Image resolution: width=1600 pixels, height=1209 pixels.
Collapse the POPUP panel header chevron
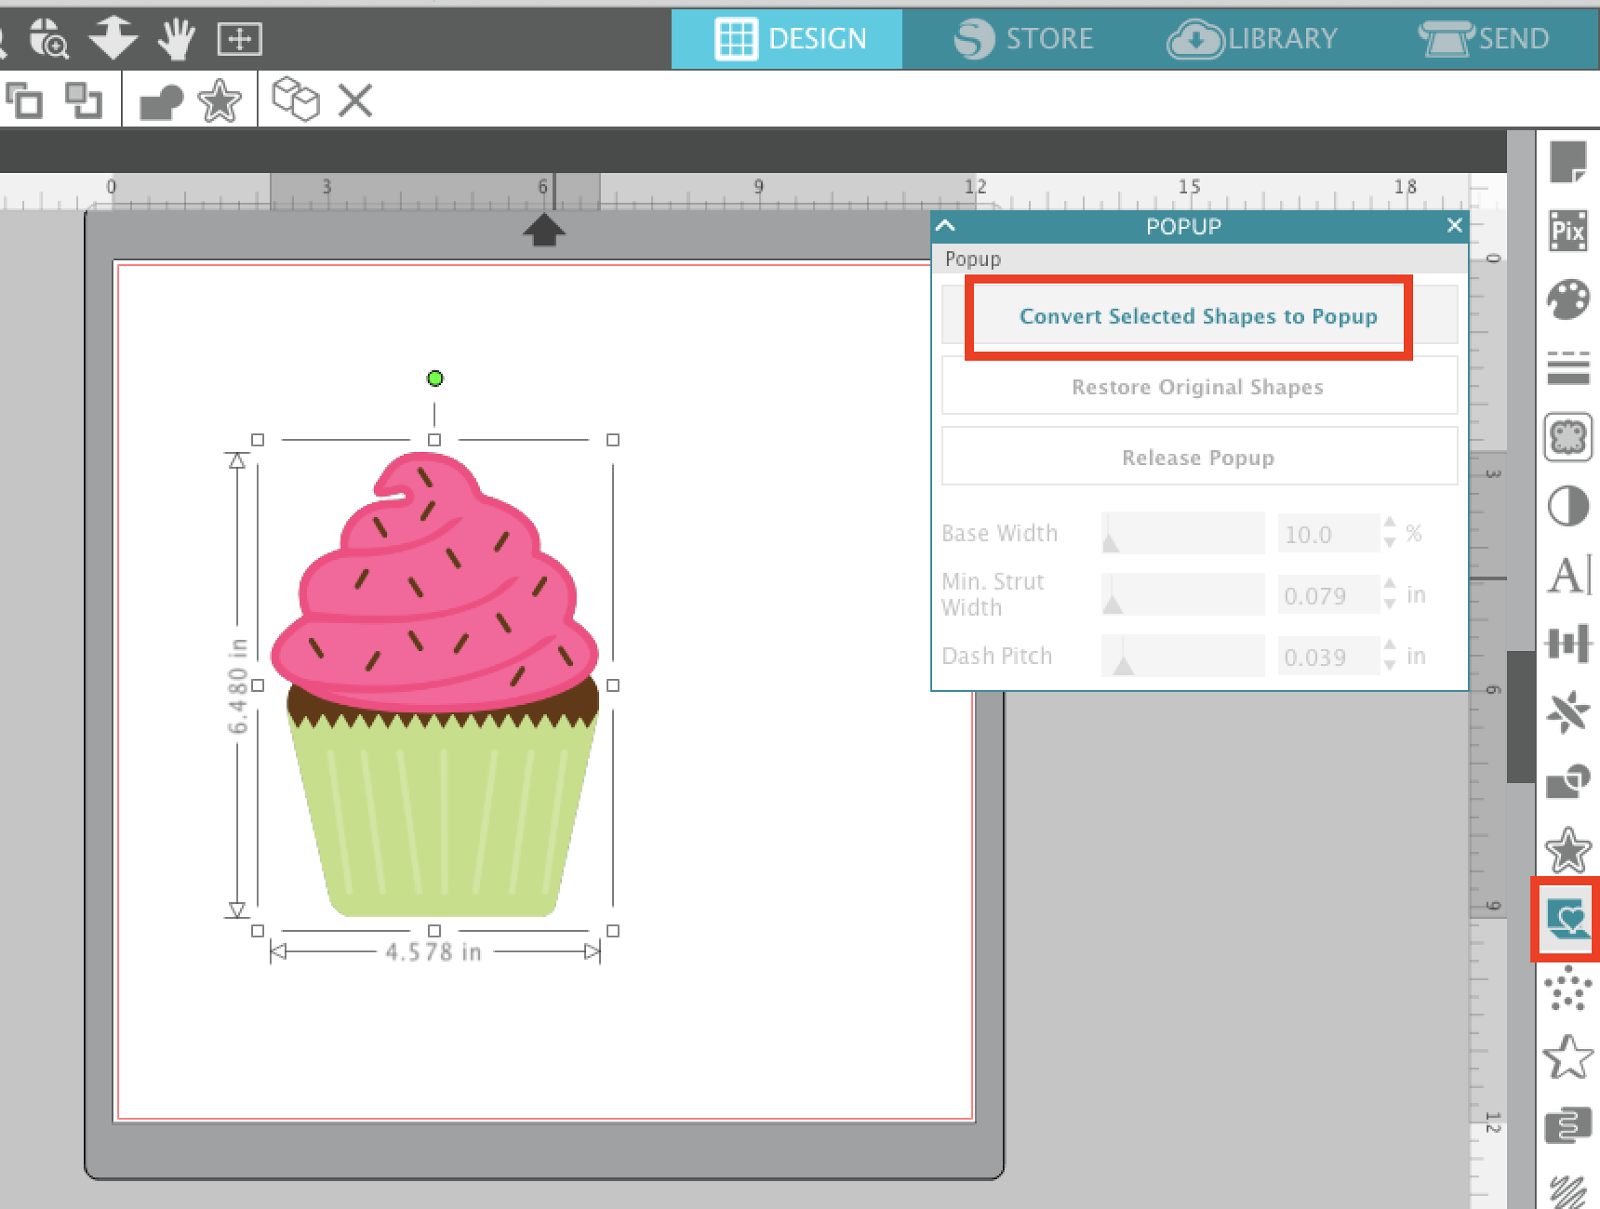[945, 226]
